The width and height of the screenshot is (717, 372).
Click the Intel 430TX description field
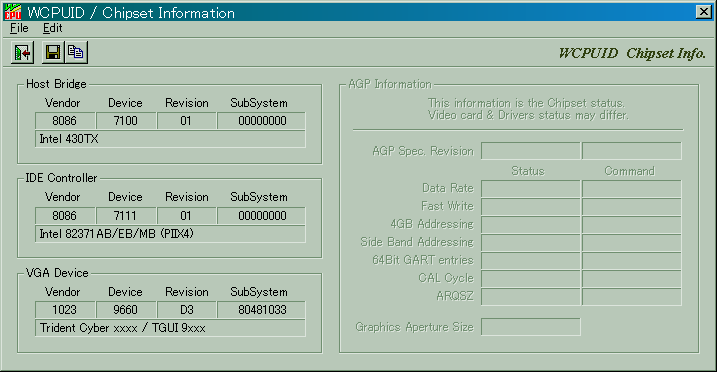[x=170, y=139]
